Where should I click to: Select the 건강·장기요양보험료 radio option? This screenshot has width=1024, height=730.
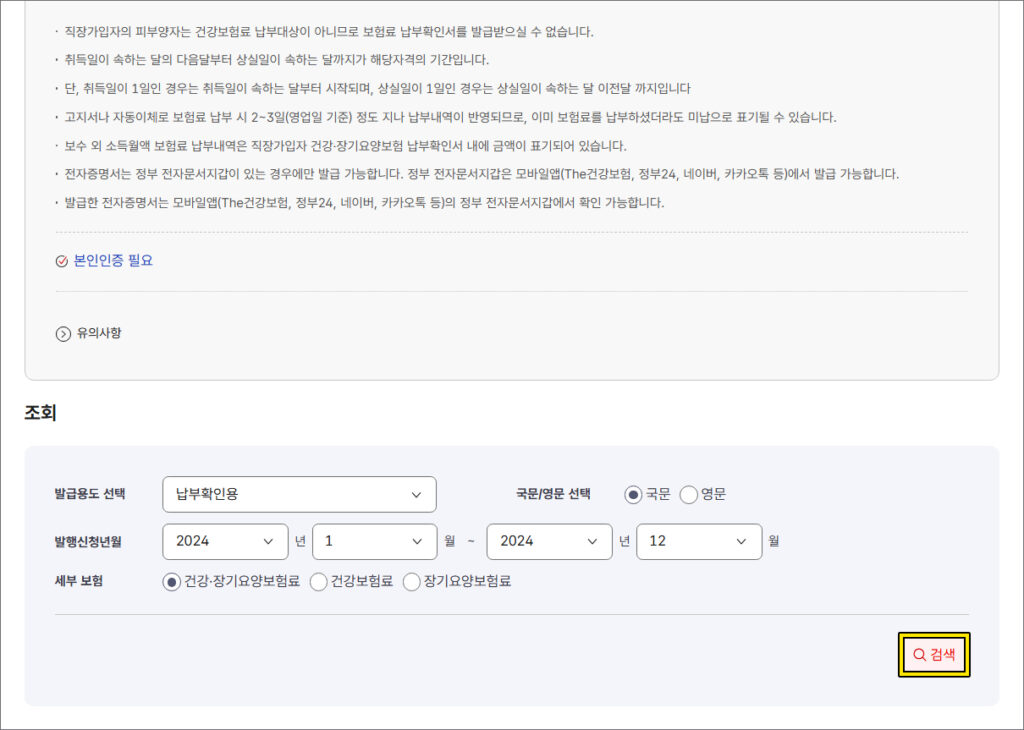[x=172, y=581]
